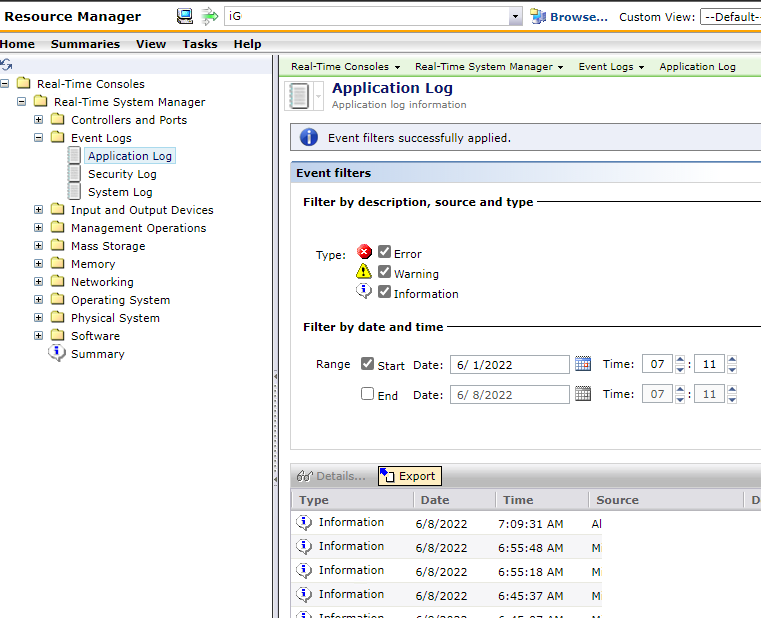Open the Home menu
This screenshot has height=618, width=761.
tap(17, 44)
